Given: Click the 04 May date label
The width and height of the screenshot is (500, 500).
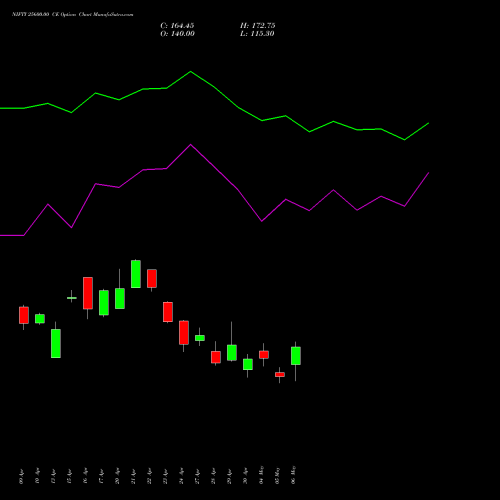Looking at the screenshot, I should [x=261, y=475].
